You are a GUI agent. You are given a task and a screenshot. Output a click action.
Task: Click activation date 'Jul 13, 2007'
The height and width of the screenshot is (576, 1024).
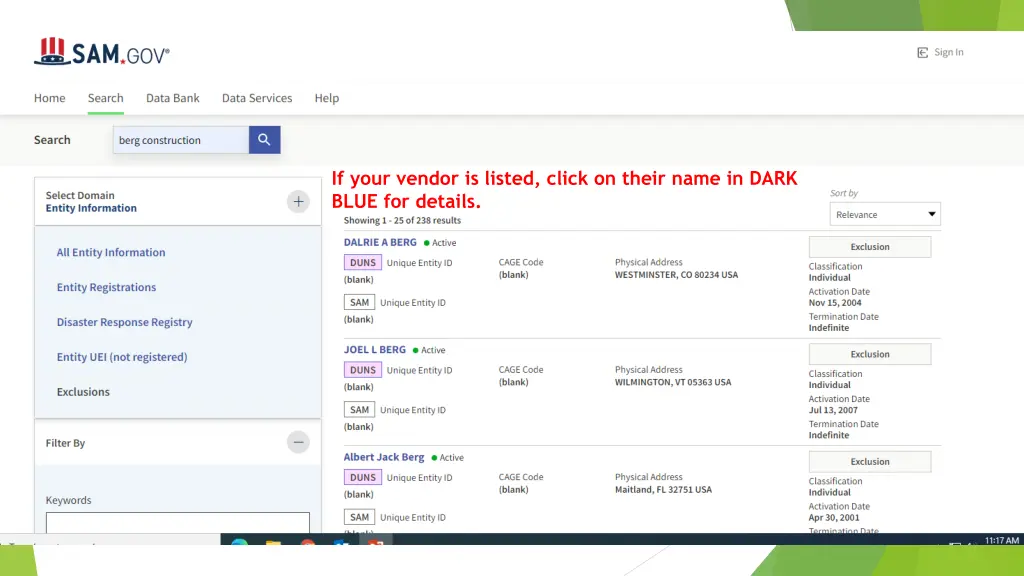[x=833, y=410]
